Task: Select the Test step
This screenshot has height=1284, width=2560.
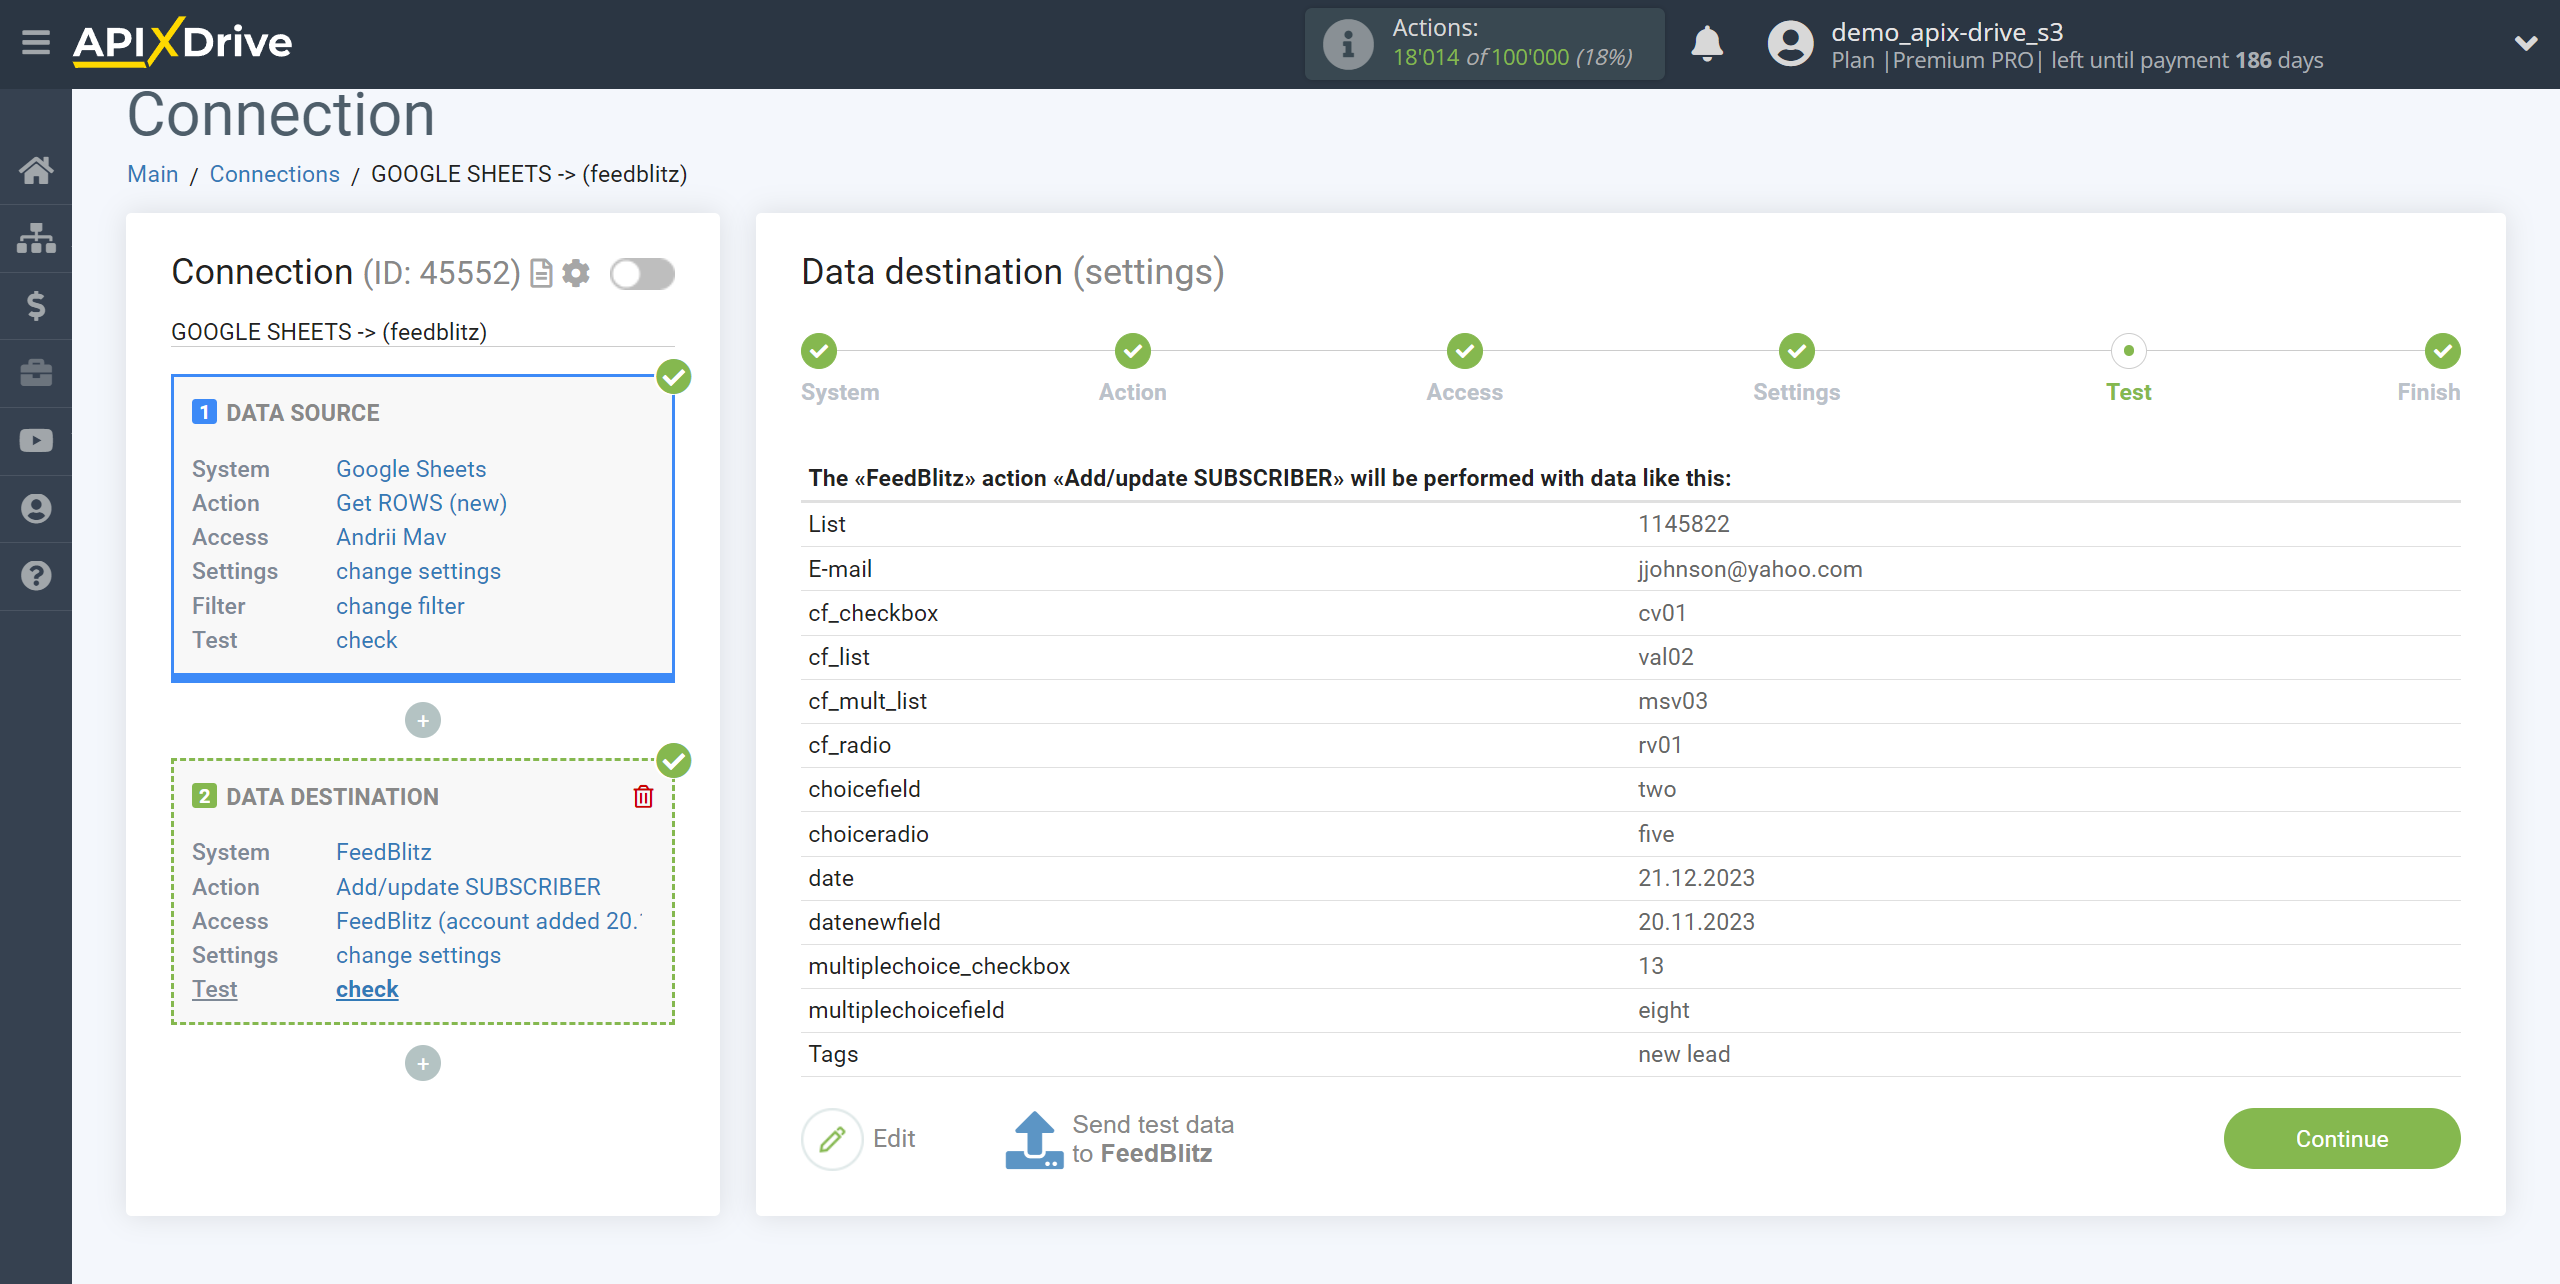Action: [2129, 351]
